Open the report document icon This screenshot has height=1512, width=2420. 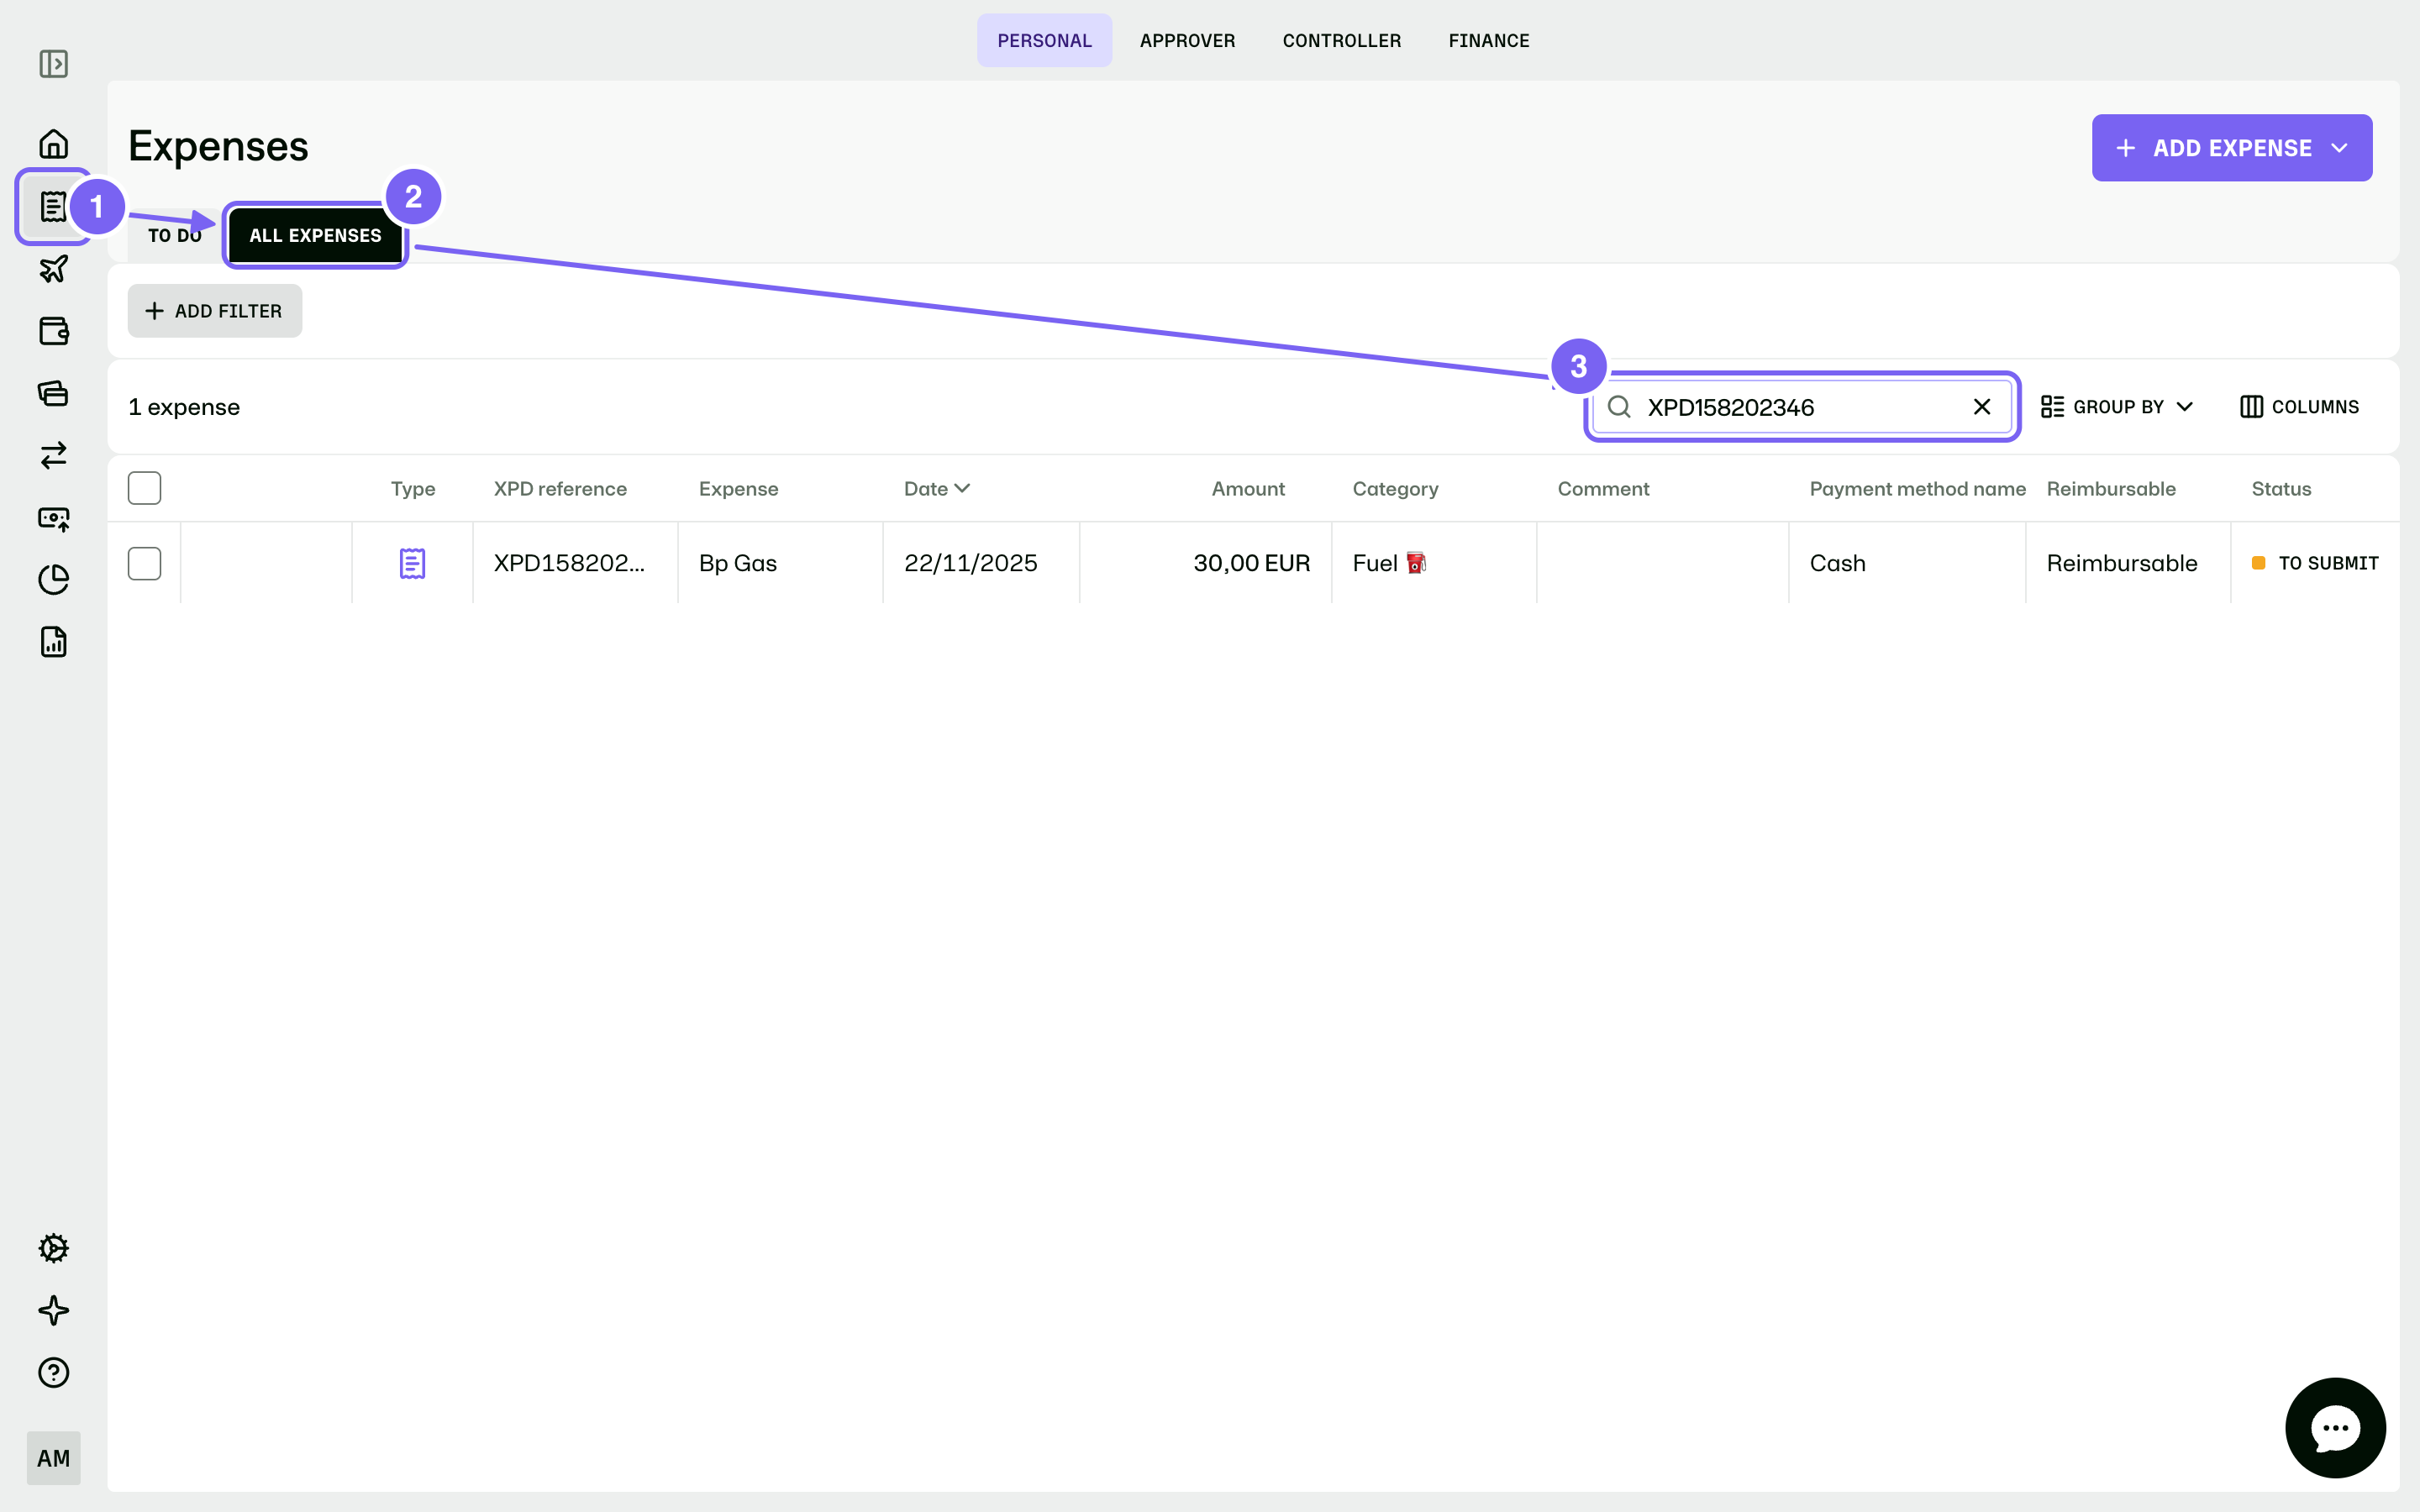click(x=53, y=642)
